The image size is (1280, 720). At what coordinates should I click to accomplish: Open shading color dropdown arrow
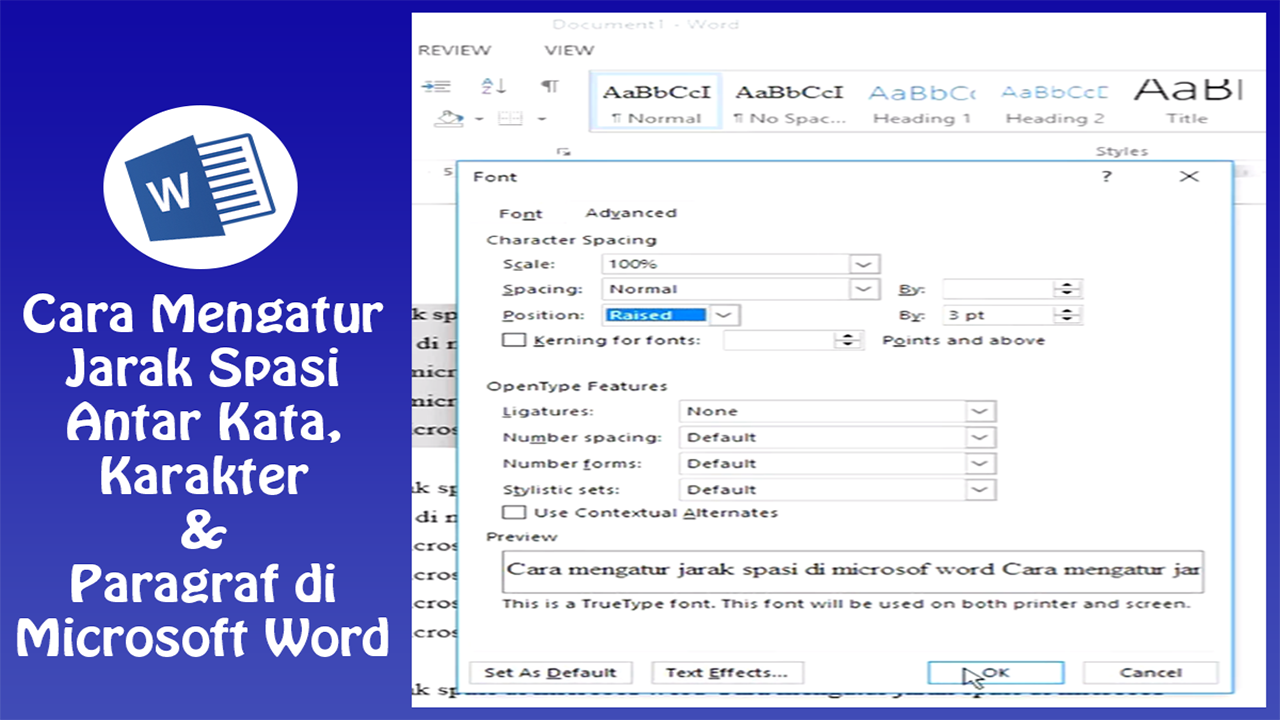click(478, 119)
